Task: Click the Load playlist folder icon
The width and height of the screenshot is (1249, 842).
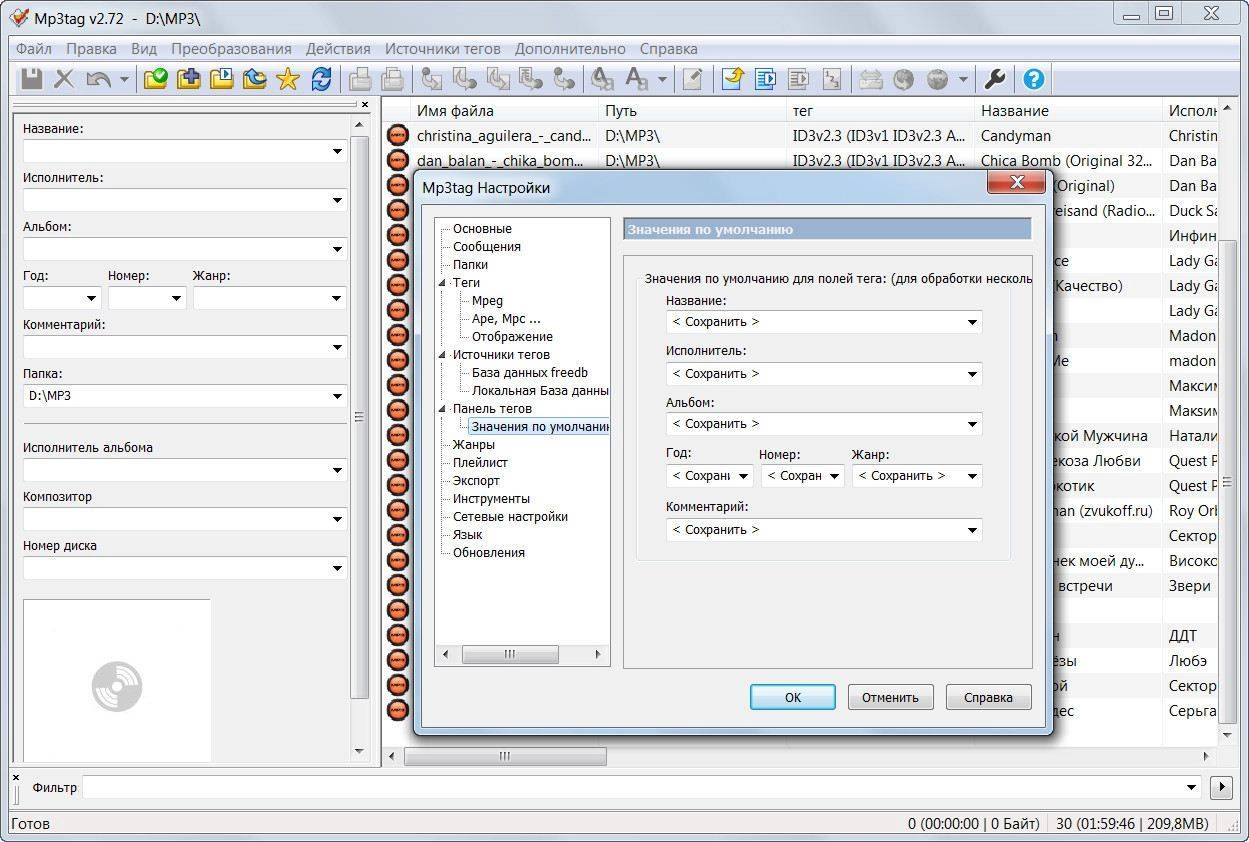Action: tap(221, 79)
